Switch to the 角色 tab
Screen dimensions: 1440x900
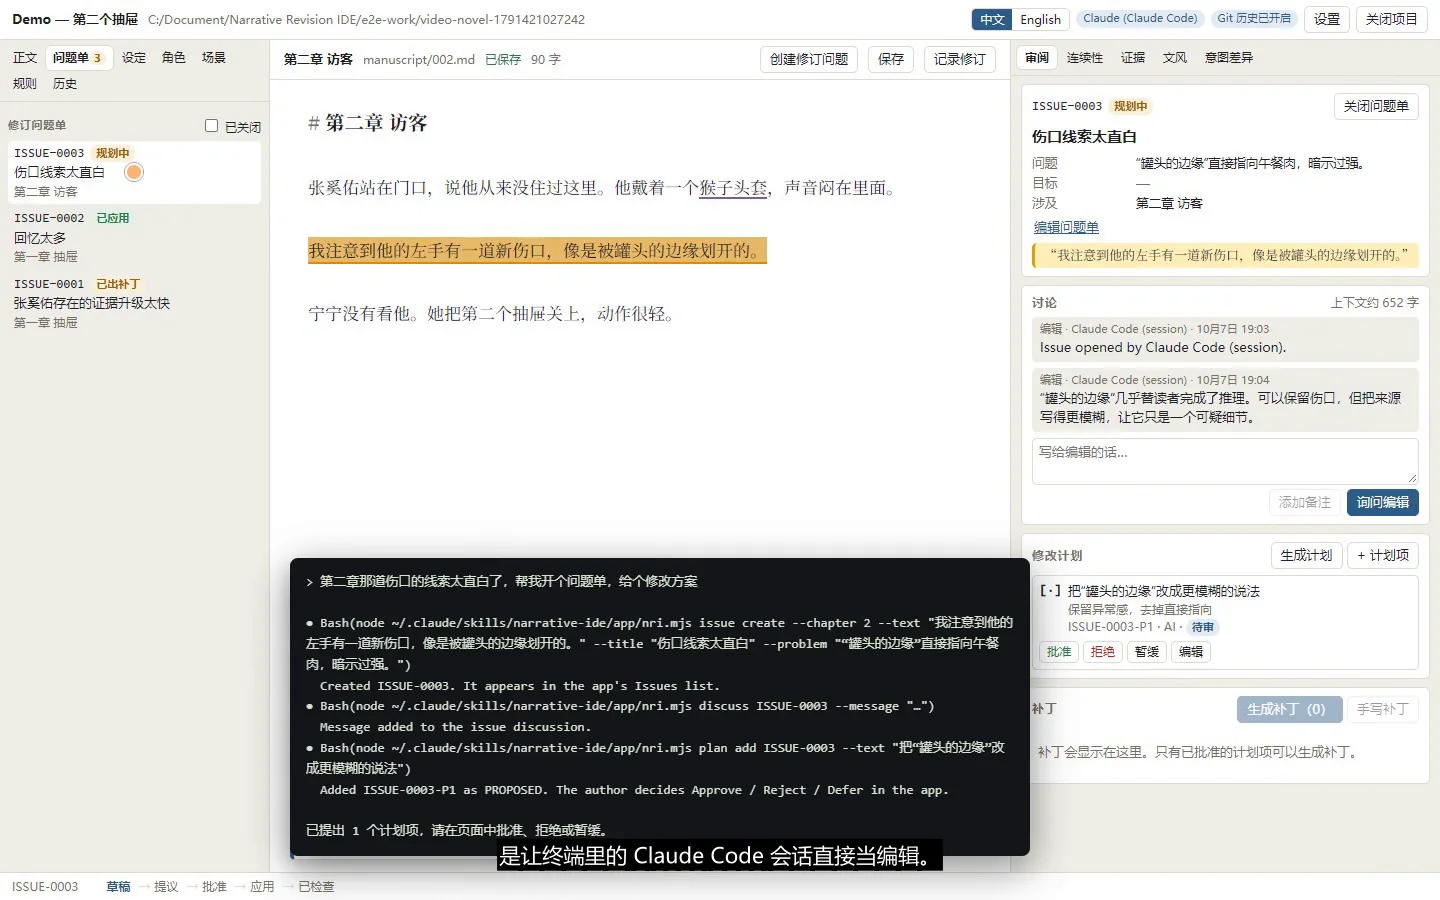coord(174,58)
